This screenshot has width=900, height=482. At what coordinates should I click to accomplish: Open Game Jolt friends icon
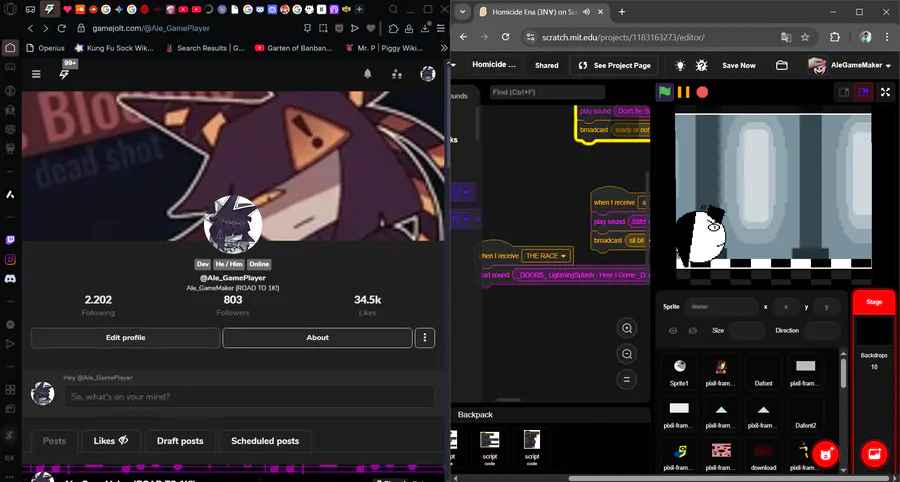[397, 73]
